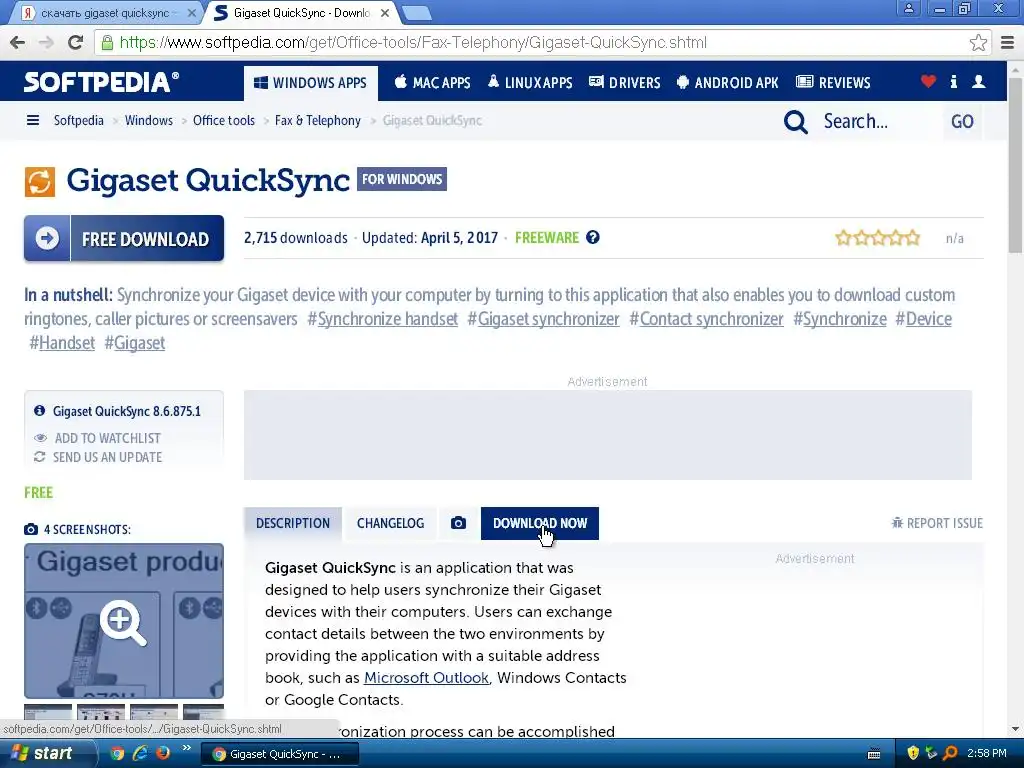The height and width of the screenshot is (768, 1024).
Task: Open the Linux Apps section
Action: (530, 83)
